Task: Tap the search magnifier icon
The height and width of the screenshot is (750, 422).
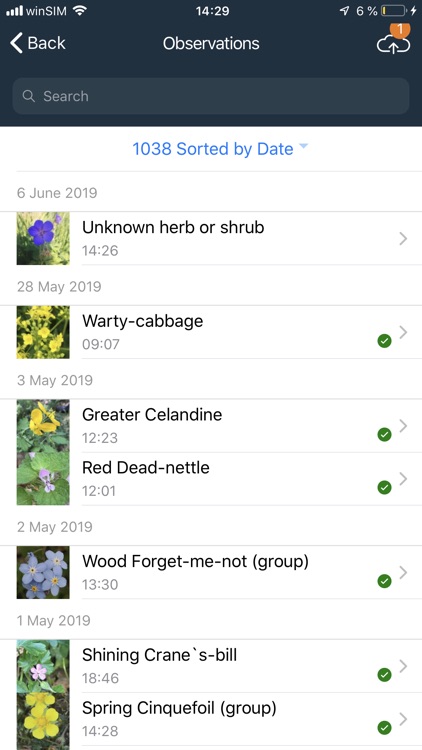Action: coord(29,96)
